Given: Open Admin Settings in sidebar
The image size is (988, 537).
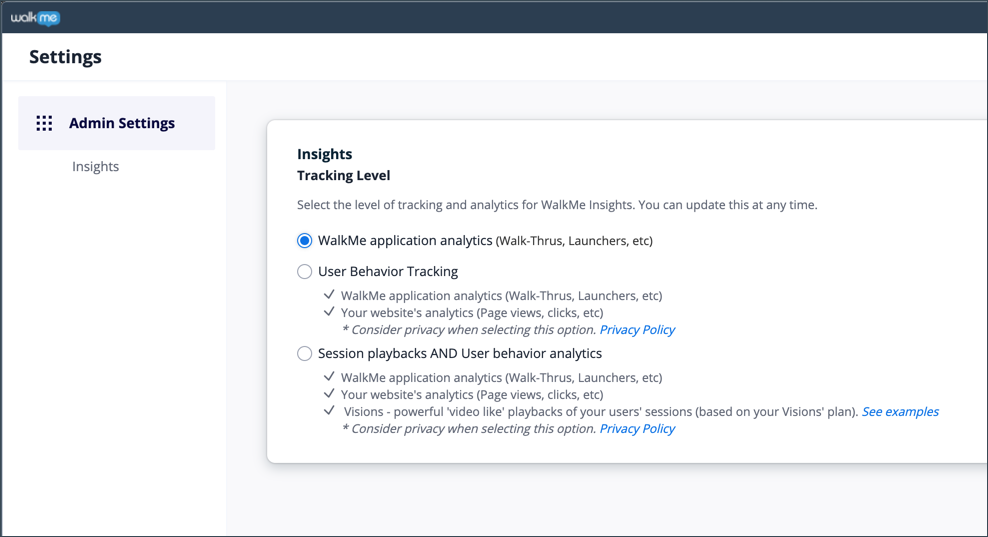Looking at the screenshot, I should [117, 123].
